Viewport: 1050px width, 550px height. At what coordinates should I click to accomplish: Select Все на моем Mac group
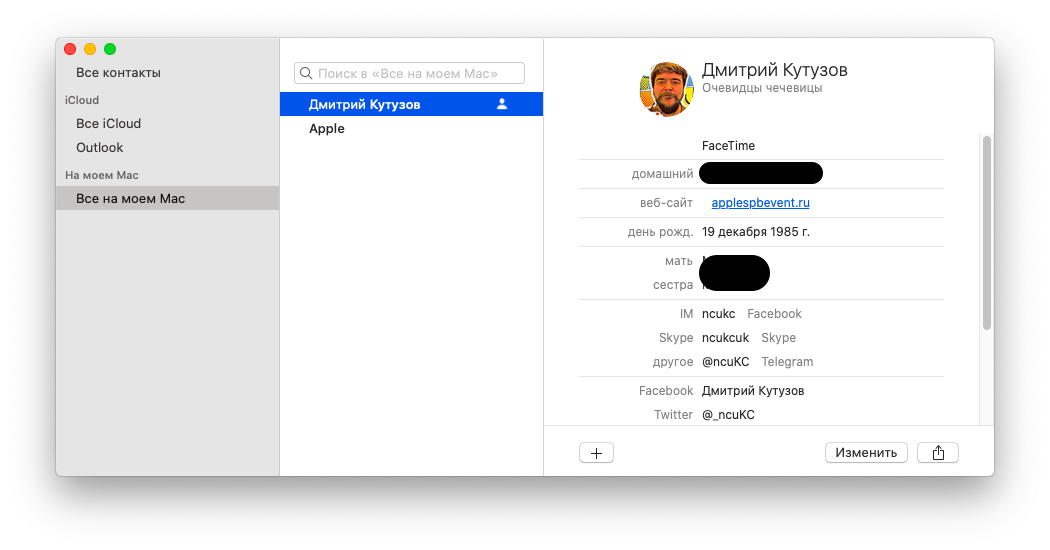(x=167, y=198)
